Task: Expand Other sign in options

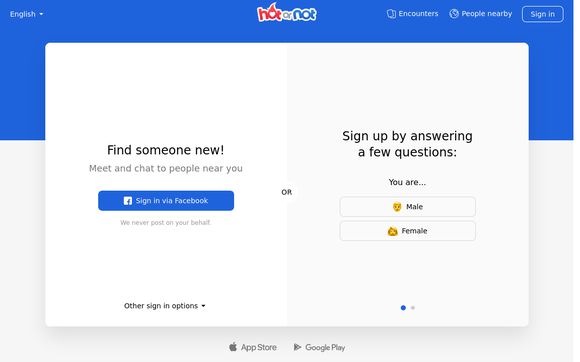Action: [x=165, y=306]
